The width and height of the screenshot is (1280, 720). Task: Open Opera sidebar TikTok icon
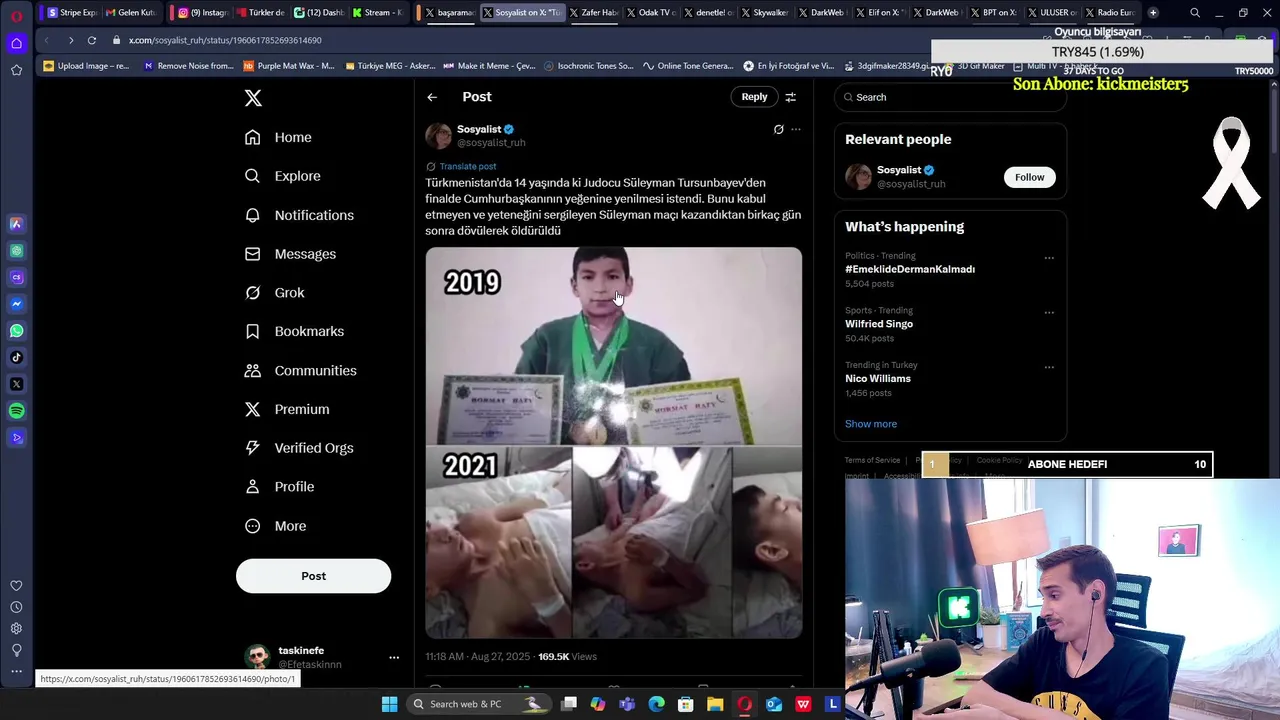coord(16,357)
